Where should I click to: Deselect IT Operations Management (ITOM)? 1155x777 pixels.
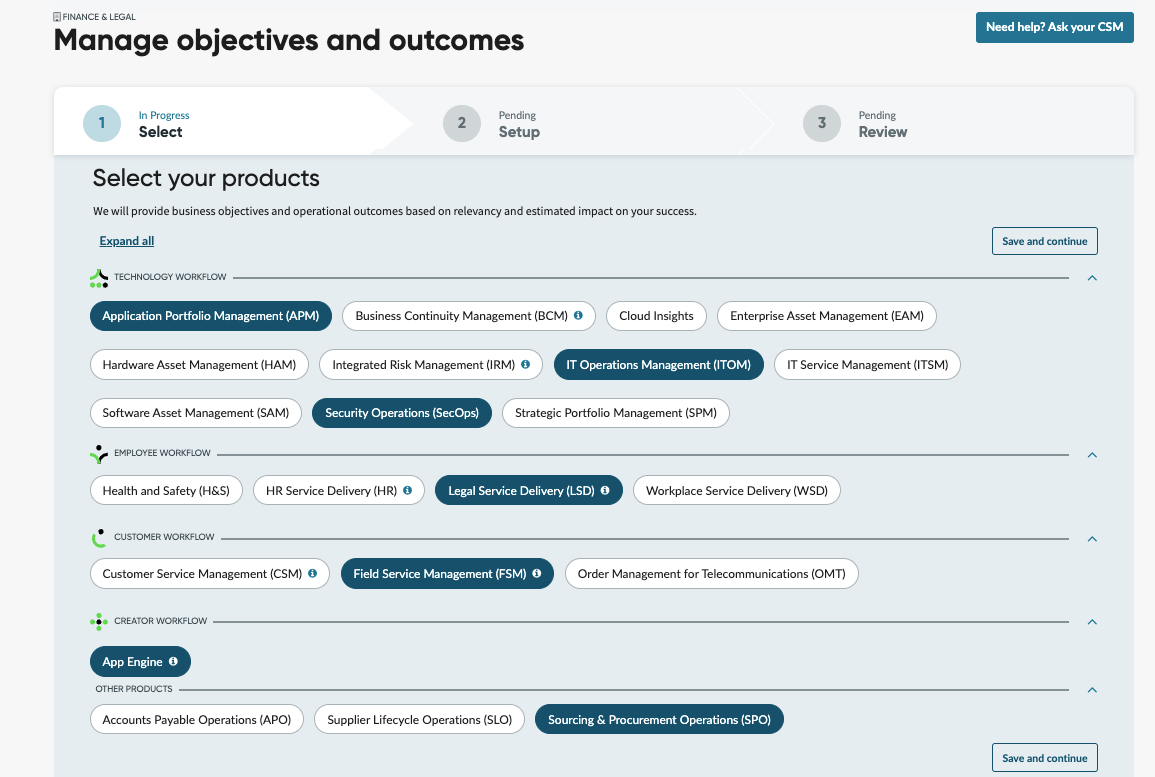click(x=659, y=365)
